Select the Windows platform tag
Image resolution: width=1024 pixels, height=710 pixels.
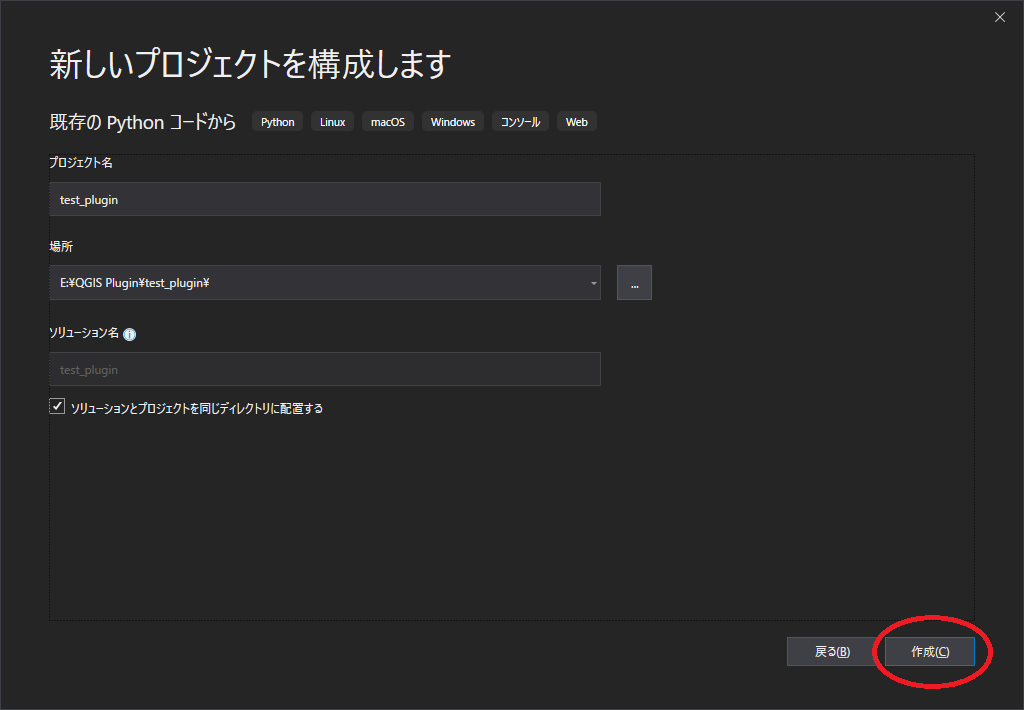[452, 121]
